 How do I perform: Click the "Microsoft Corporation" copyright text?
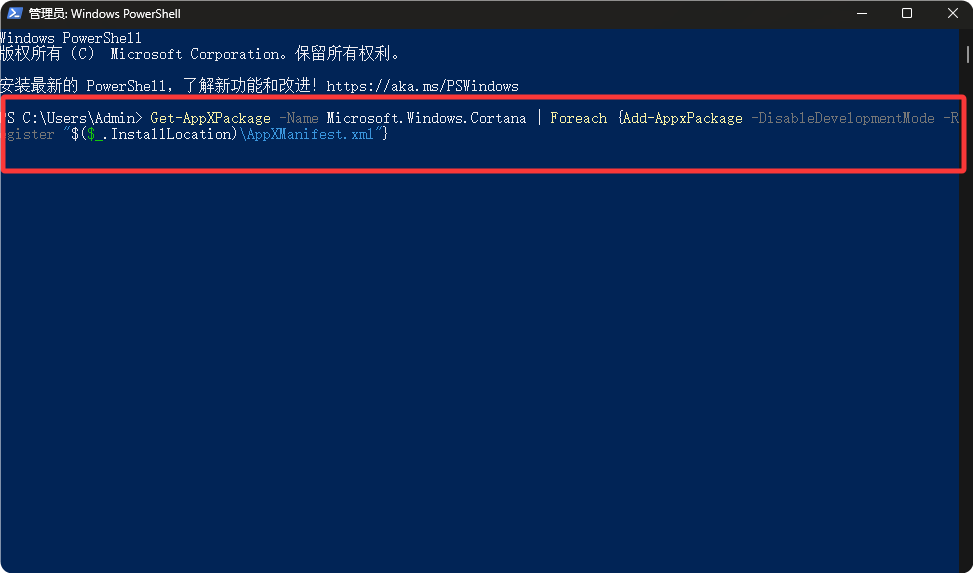point(178,54)
